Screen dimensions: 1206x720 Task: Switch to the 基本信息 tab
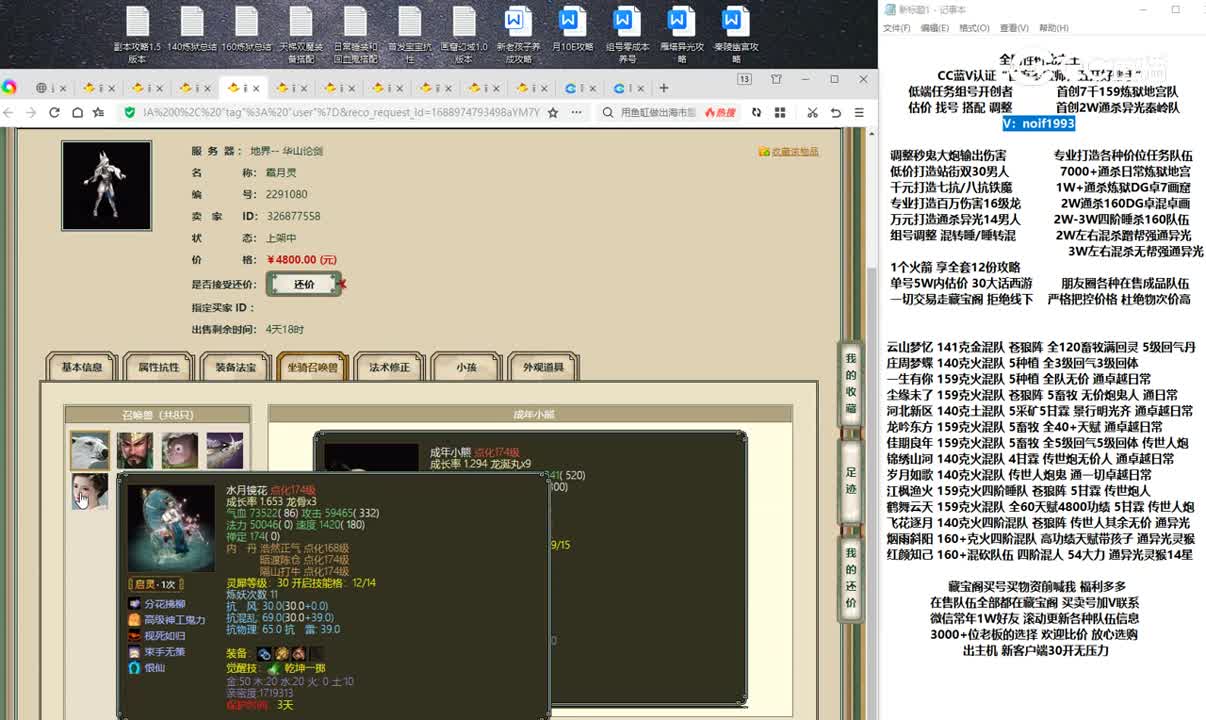tap(81, 367)
